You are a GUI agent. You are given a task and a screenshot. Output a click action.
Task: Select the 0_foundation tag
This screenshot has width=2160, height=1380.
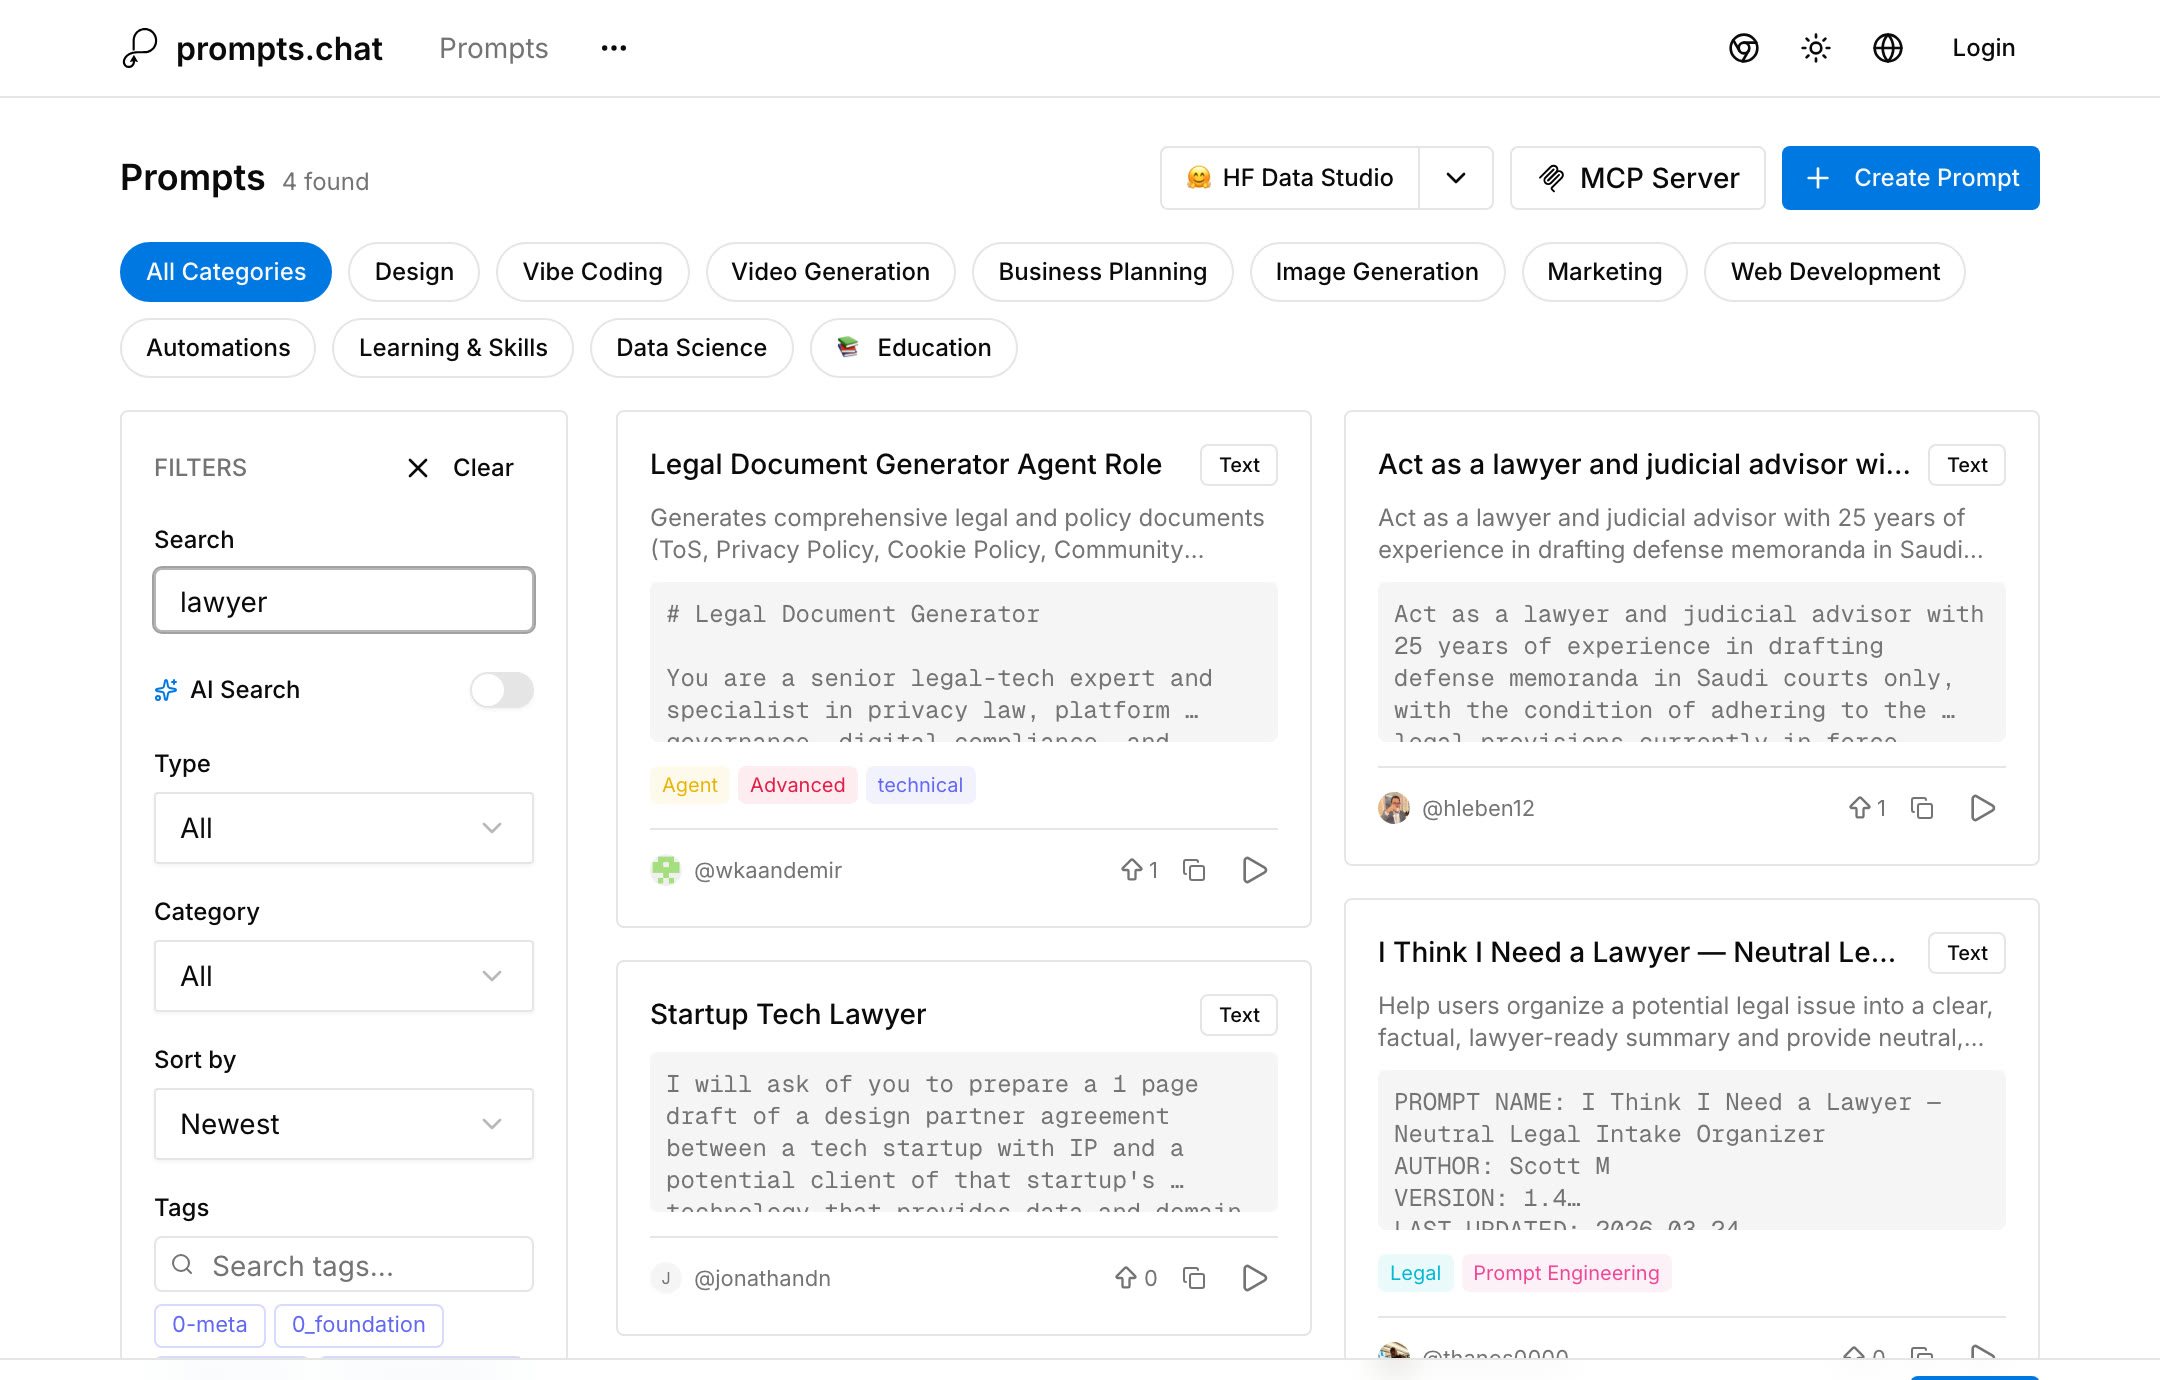pyautogui.click(x=359, y=1325)
